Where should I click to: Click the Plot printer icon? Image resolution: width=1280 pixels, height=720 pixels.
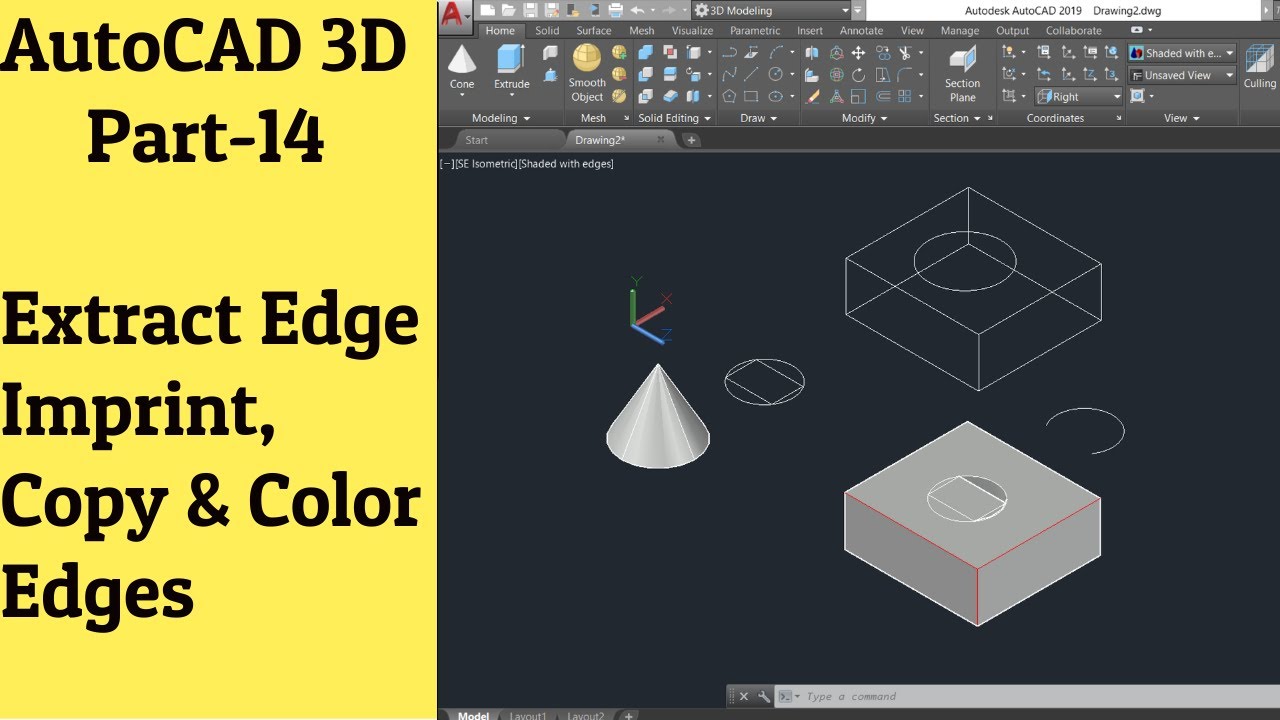(615, 10)
